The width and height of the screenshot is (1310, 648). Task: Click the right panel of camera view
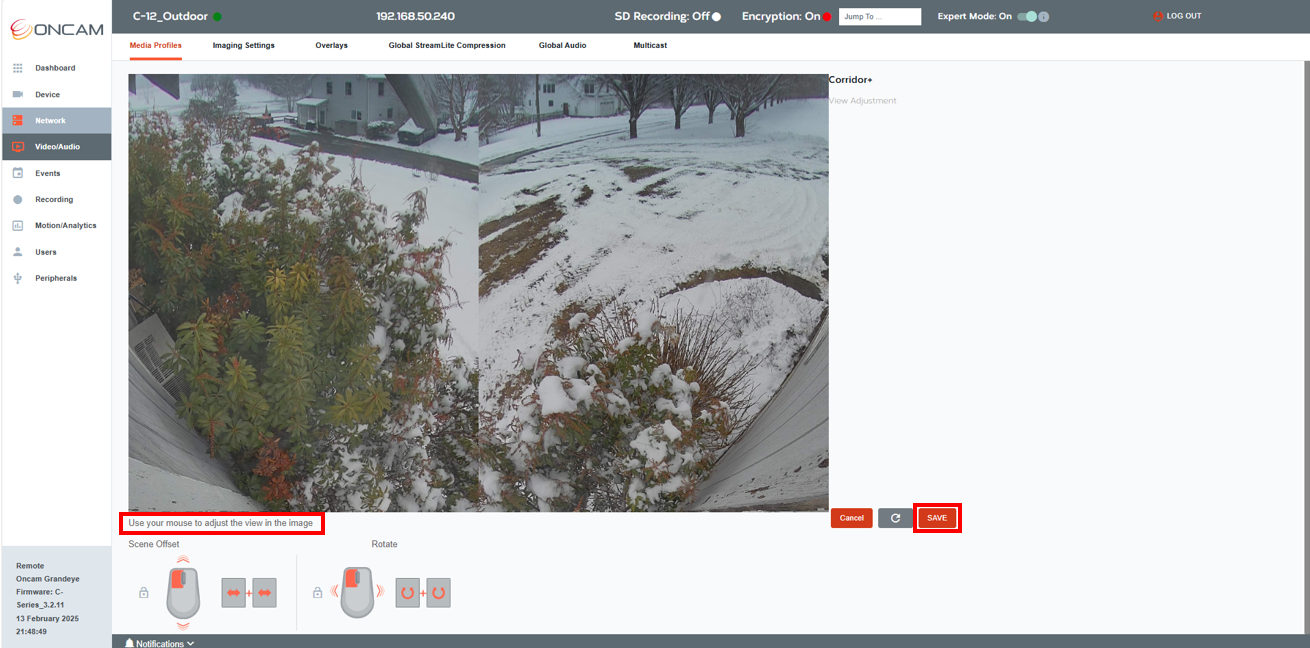(654, 293)
